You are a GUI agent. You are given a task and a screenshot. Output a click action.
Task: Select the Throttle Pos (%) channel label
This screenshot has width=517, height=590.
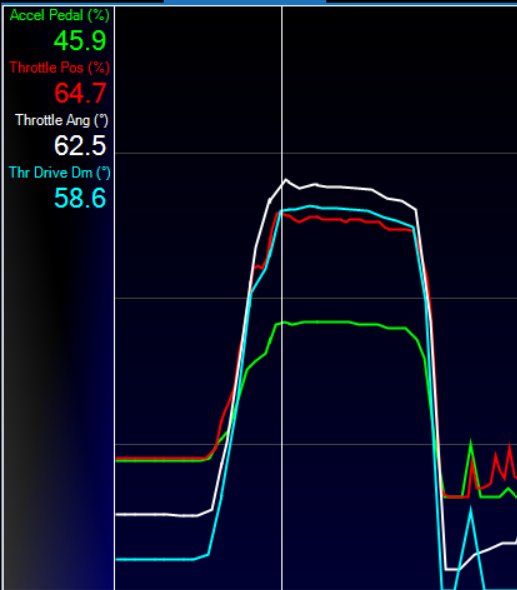coord(60,68)
